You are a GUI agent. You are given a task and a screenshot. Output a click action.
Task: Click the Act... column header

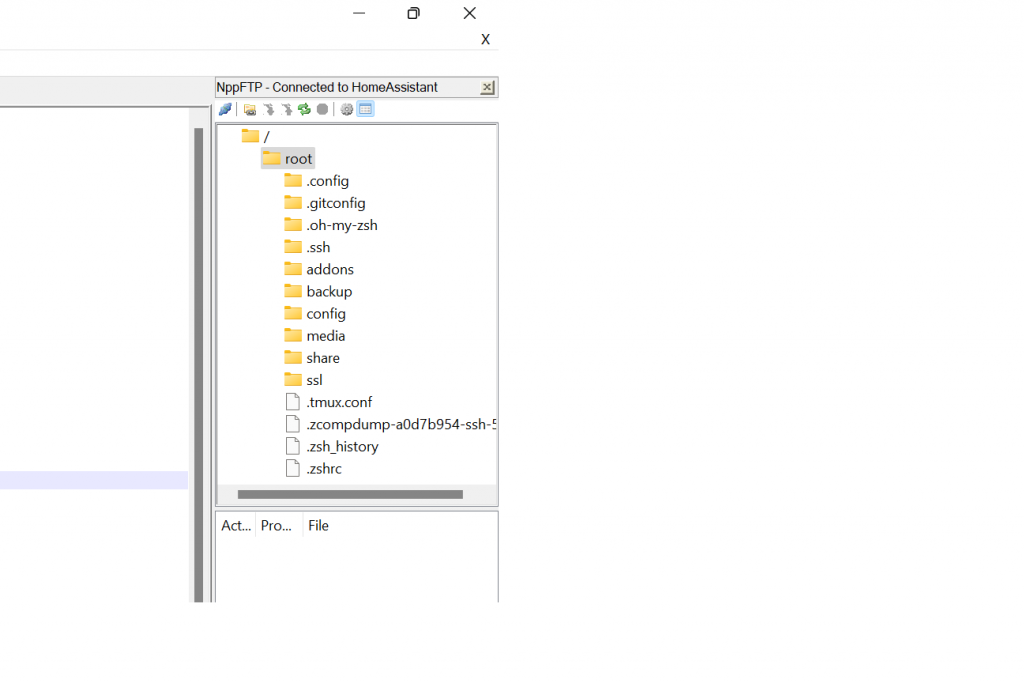pos(236,526)
